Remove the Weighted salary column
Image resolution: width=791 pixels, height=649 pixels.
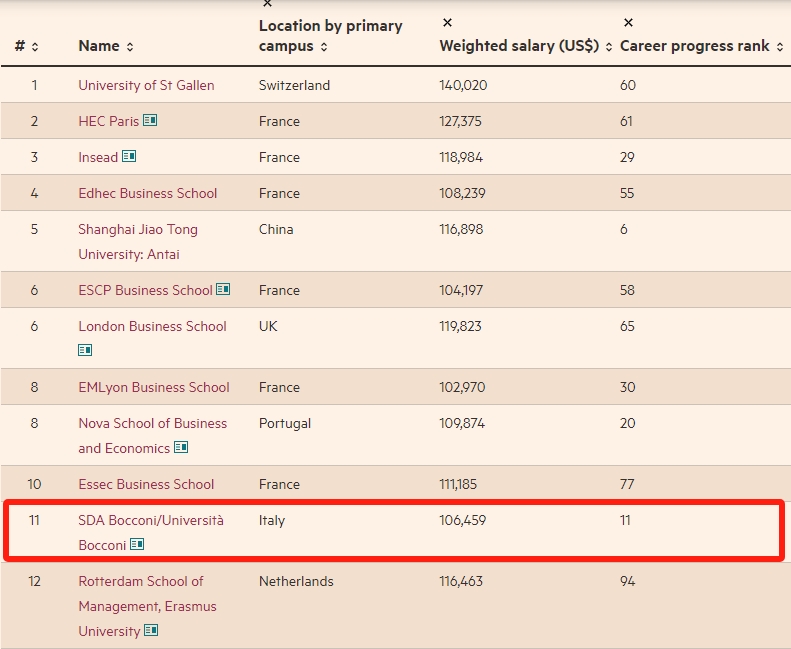pyautogui.click(x=447, y=23)
